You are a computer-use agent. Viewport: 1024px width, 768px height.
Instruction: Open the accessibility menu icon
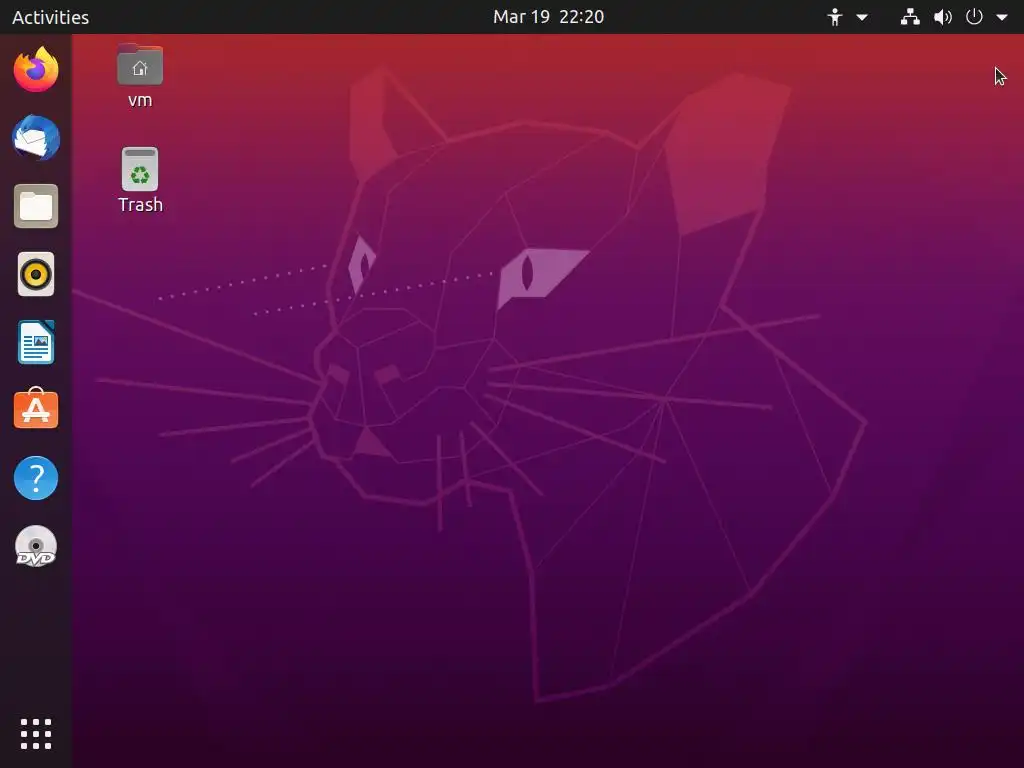tap(835, 17)
